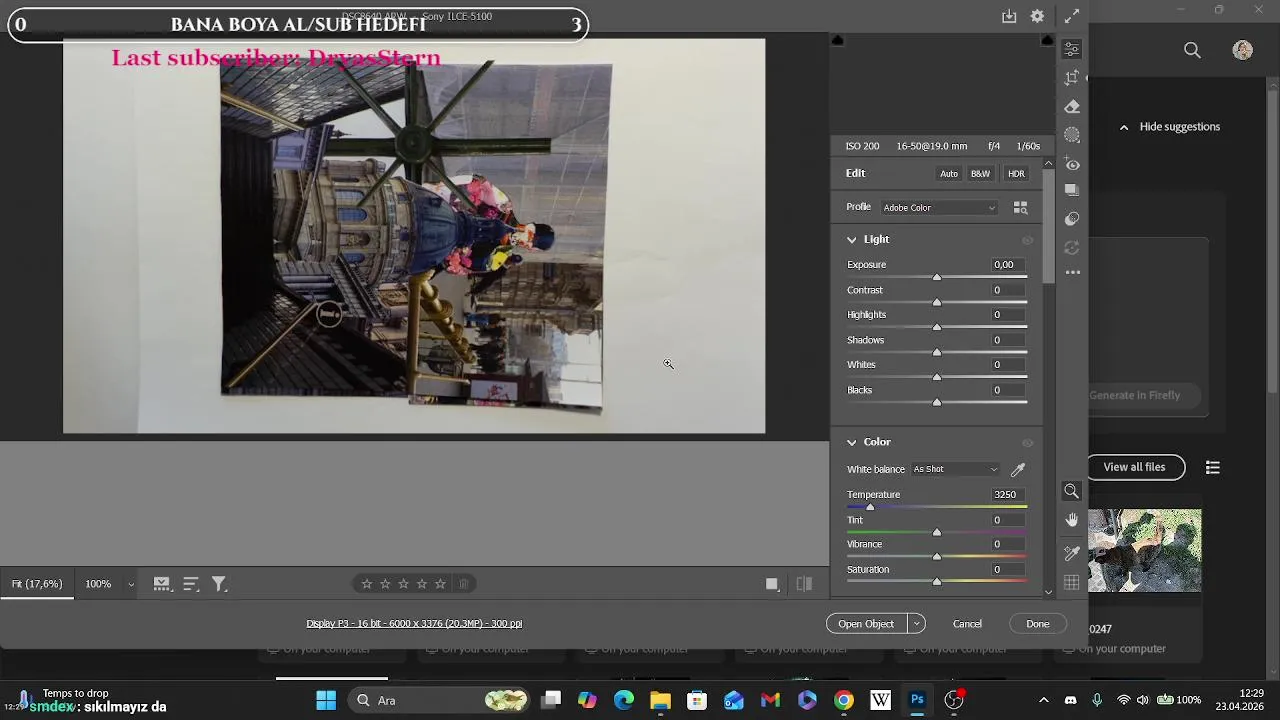Click the Cancel button
This screenshot has height=720, width=1280.
click(x=967, y=623)
